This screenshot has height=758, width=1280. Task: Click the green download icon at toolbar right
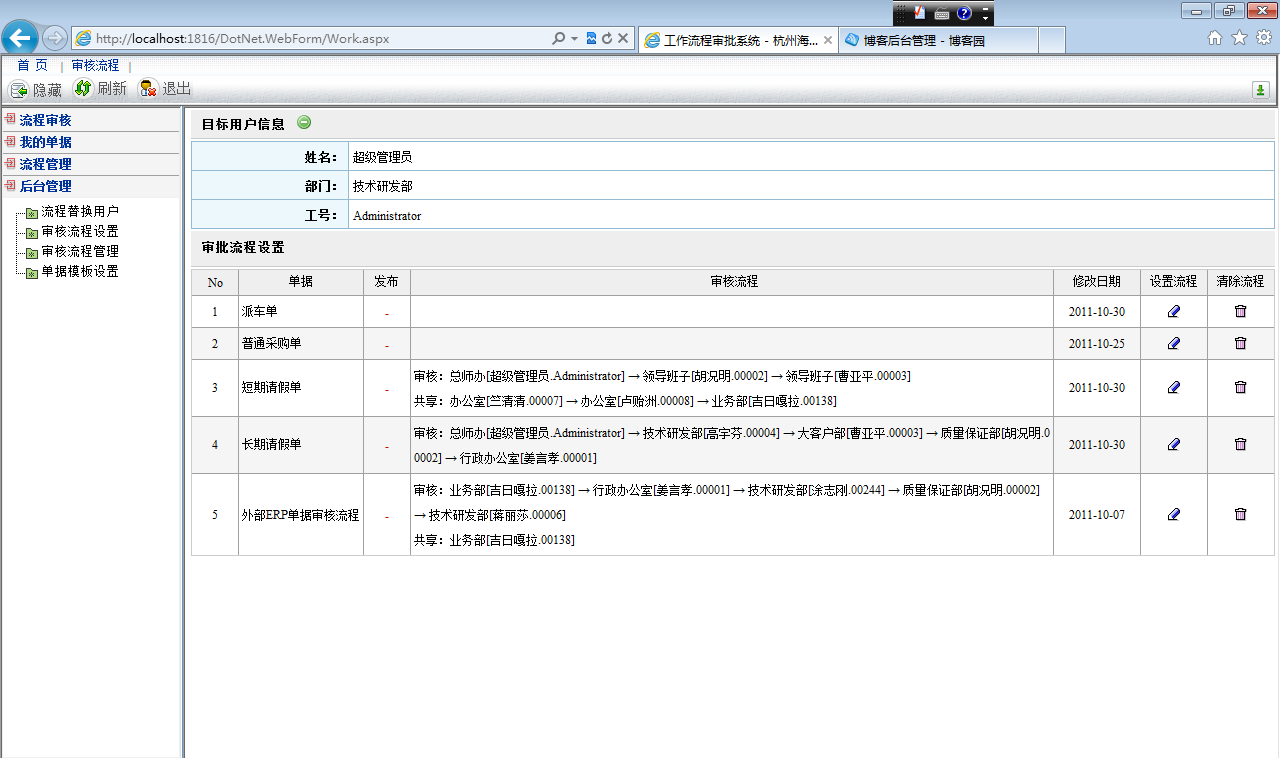click(x=1261, y=90)
